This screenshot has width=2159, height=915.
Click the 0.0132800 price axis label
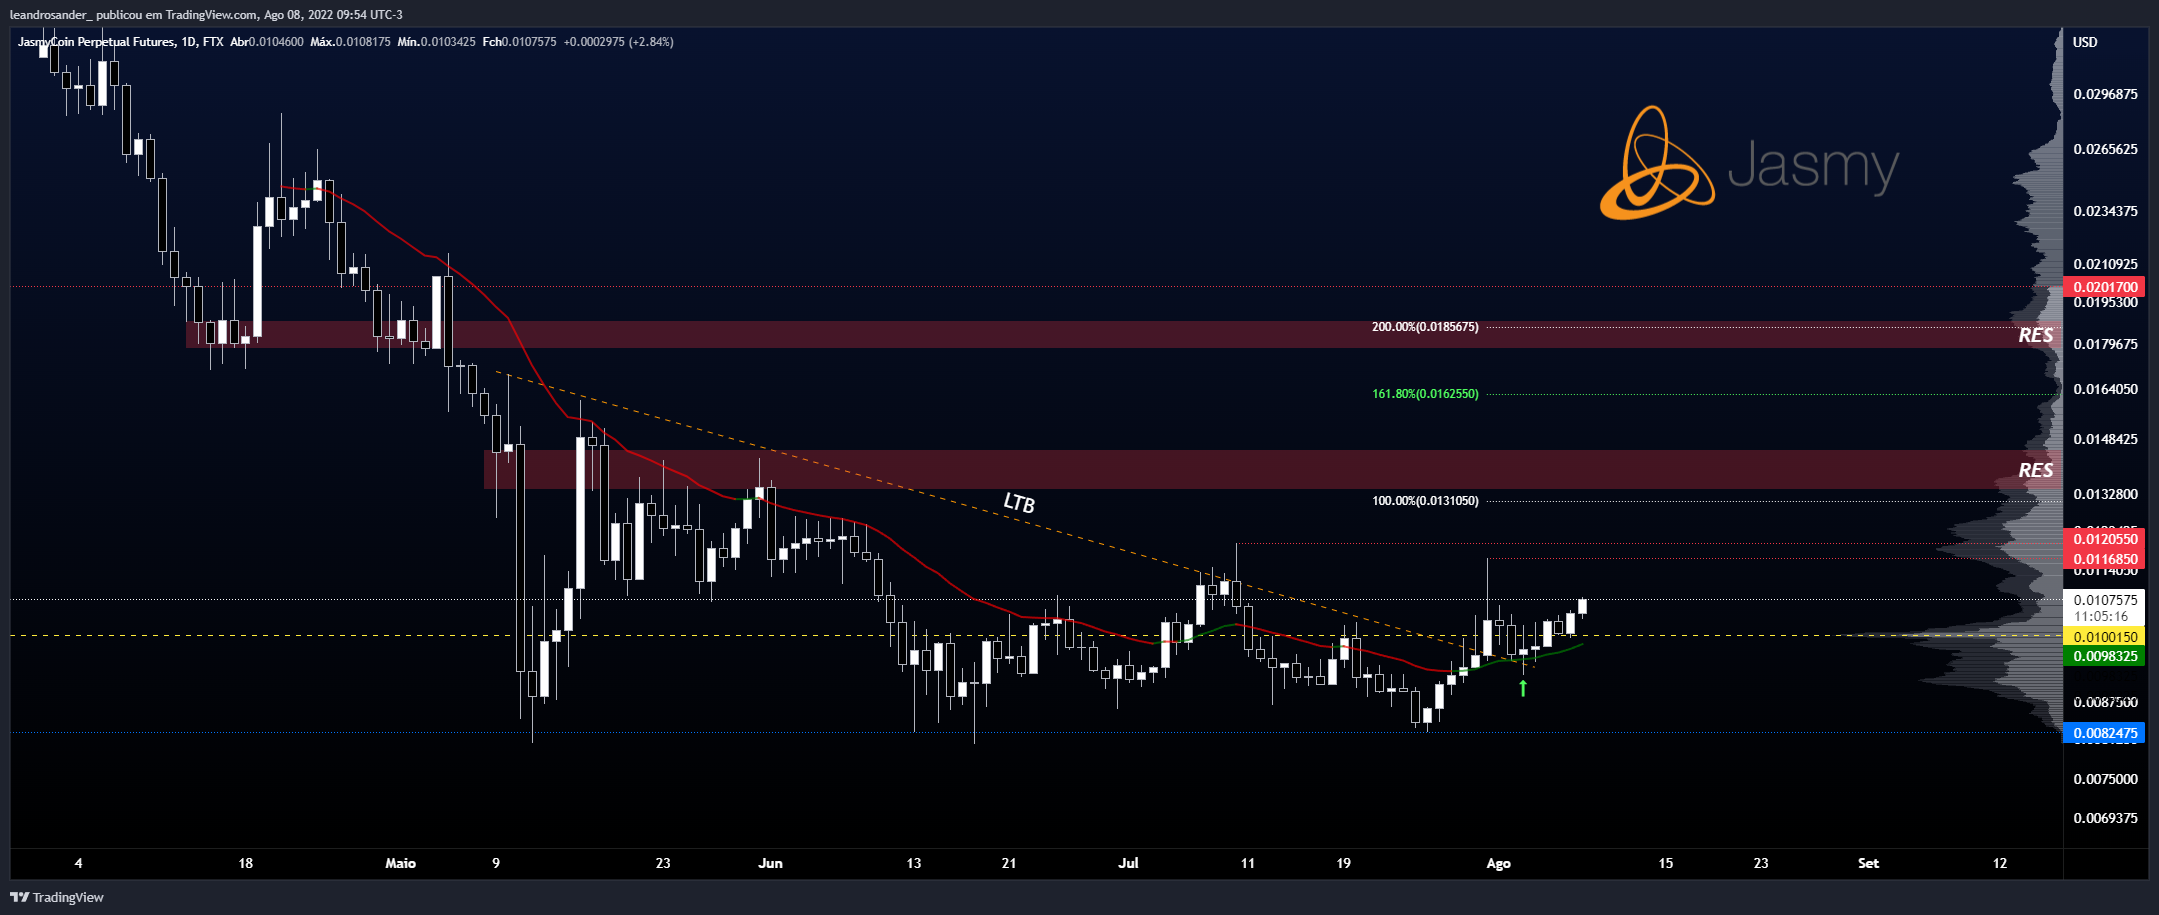click(x=2105, y=494)
